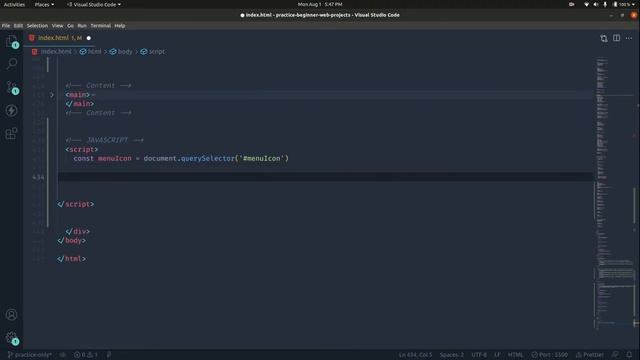Split the editor to the right
Screen dimensions: 640x360
[616, 38]
